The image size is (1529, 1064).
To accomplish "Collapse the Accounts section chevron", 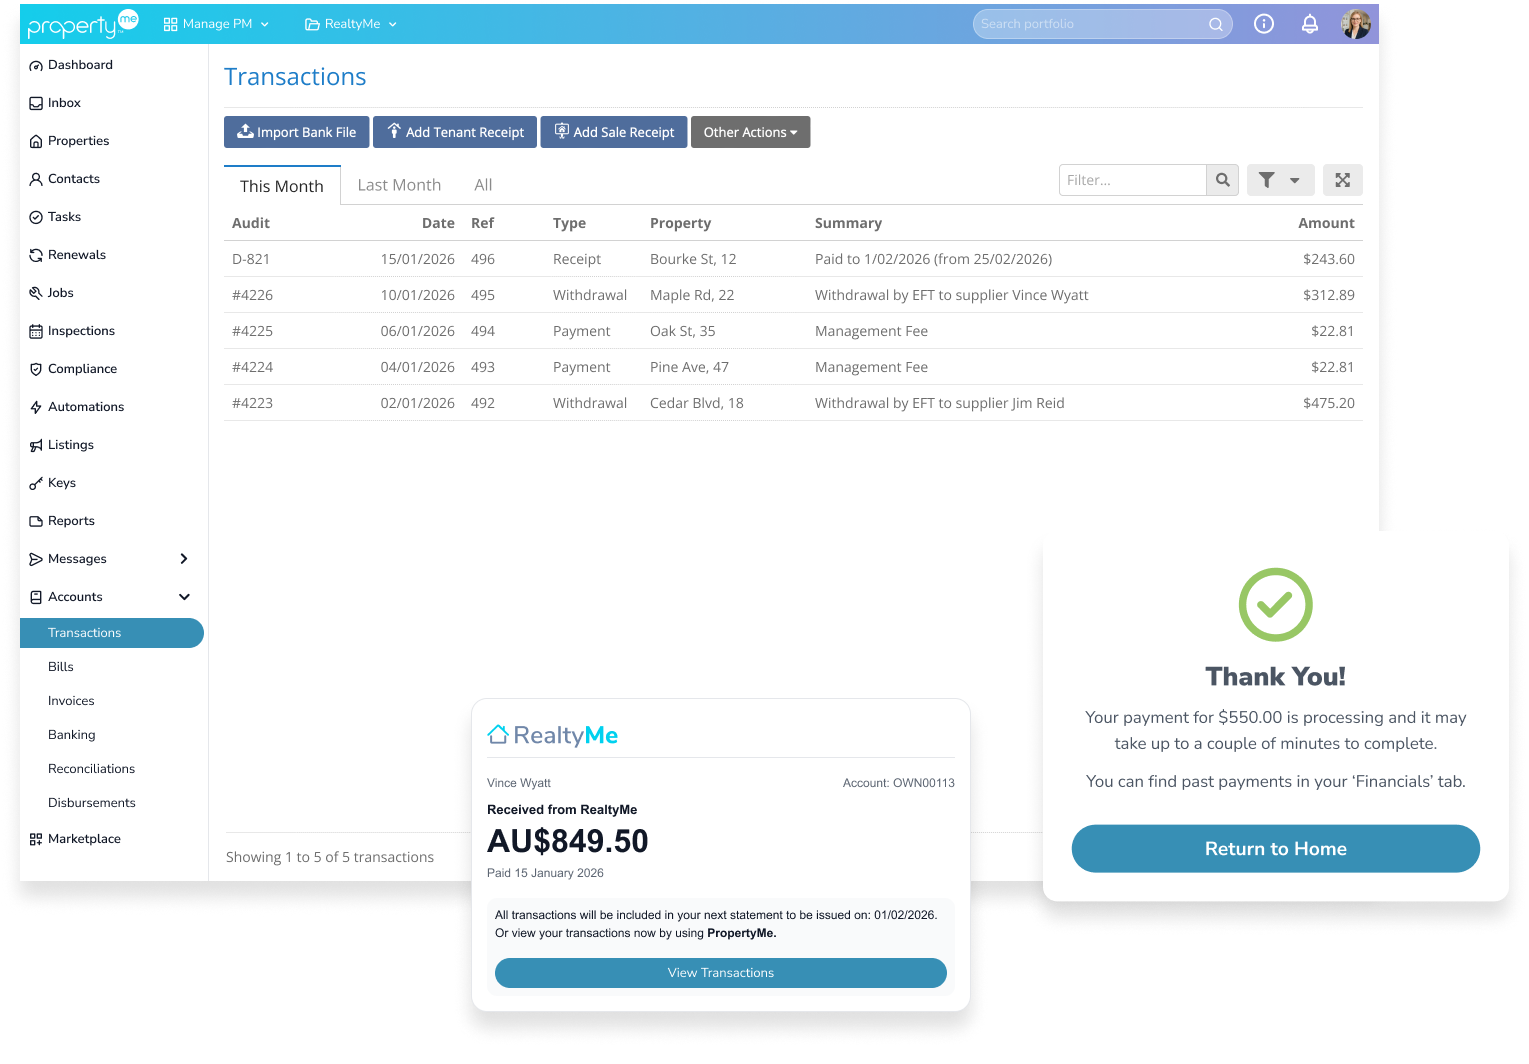I will (x=184, y=596).
